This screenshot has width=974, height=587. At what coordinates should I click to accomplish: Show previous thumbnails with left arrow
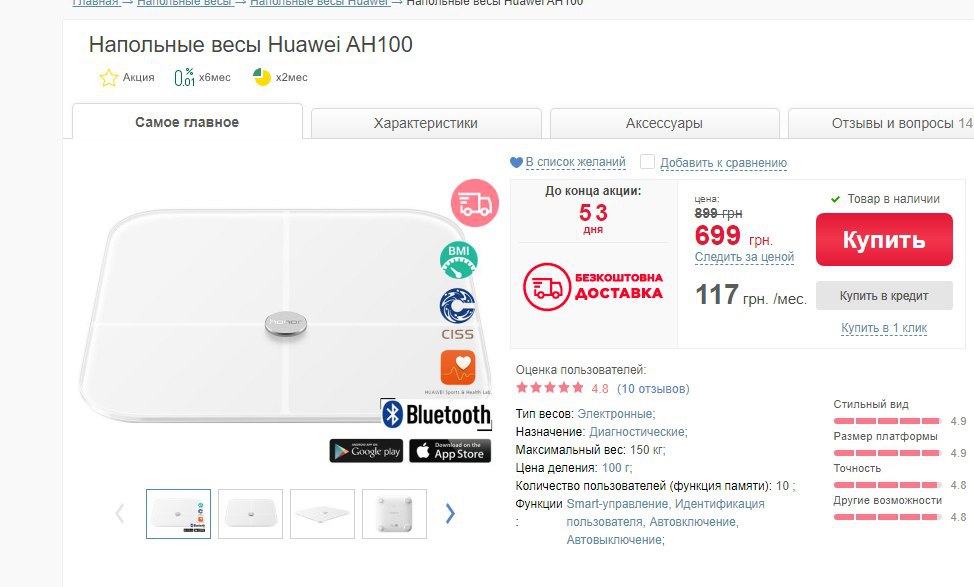point(120,513)
